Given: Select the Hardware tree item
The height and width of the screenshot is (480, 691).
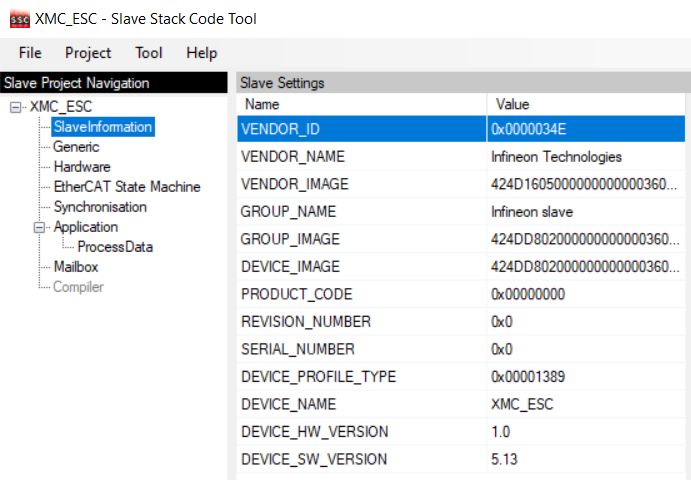Looking at the screenshot, I should [82, 167].
